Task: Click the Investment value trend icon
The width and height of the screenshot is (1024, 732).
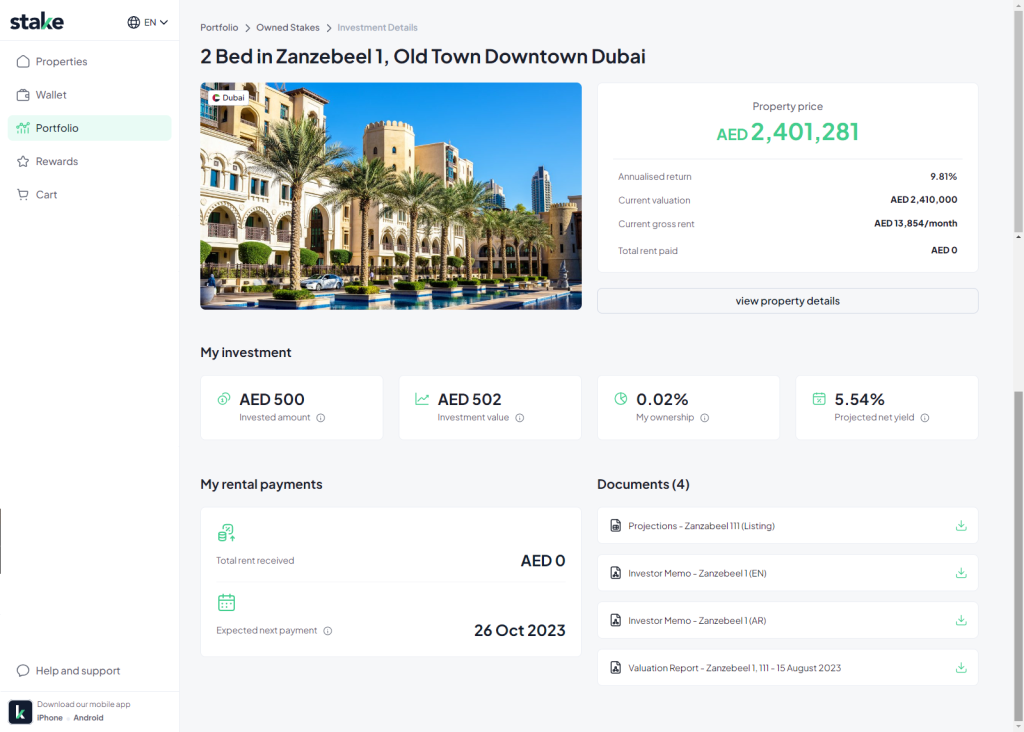Action: click(422, 399)
